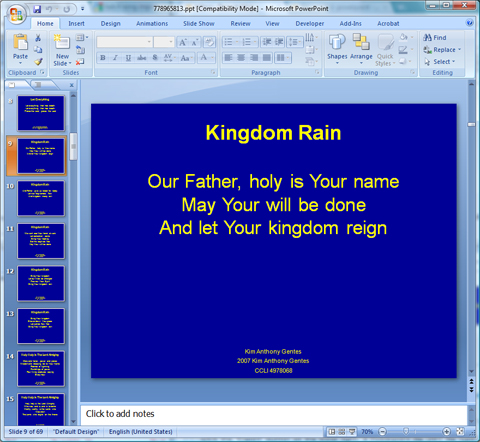Open the Insert ribbon tab

[x=76, y=23]
